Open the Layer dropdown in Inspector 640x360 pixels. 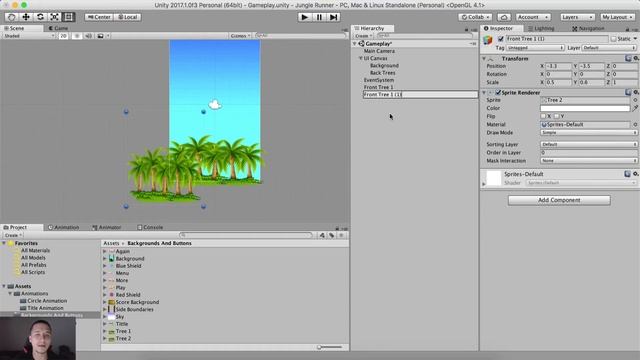click(x=609, y=48)
